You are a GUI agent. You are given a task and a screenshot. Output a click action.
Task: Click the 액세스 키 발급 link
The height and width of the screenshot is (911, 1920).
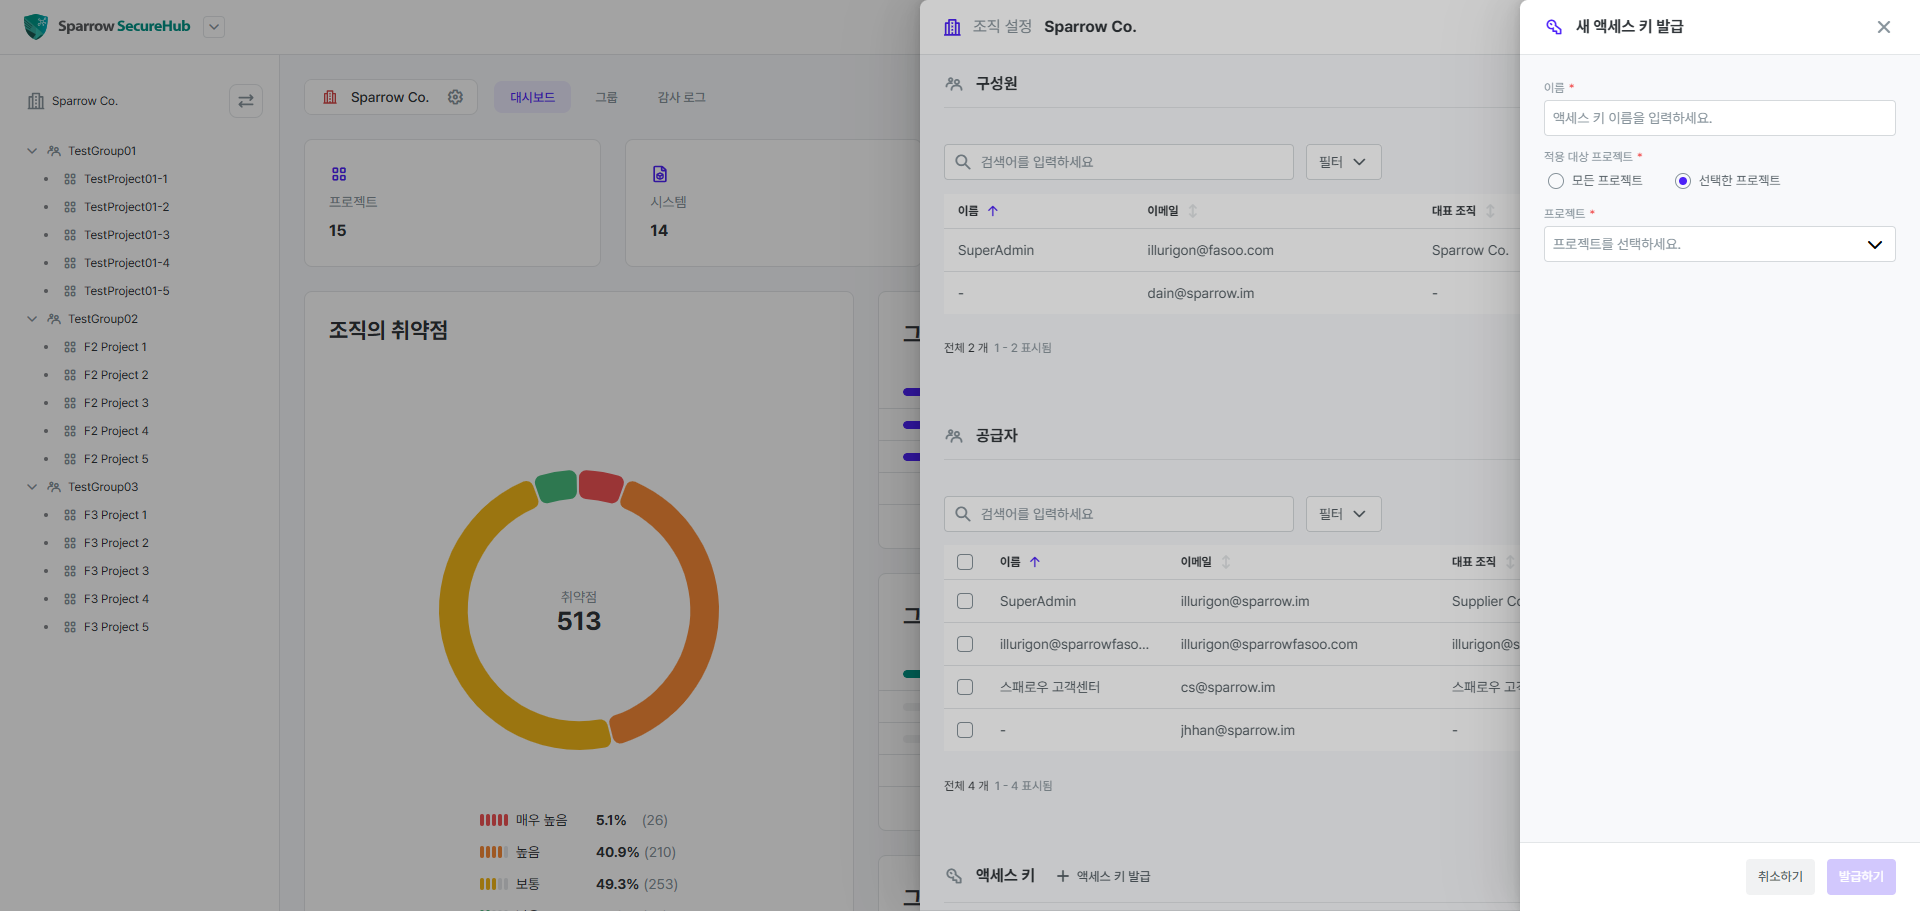[1103, 876]
